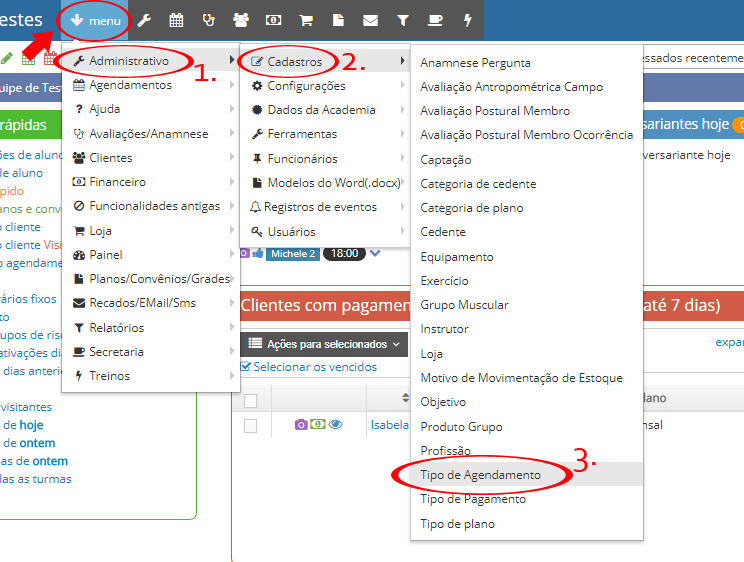
Task: Select 'Tipo de Agendamento' menu entry
Action: pos(481,475)
